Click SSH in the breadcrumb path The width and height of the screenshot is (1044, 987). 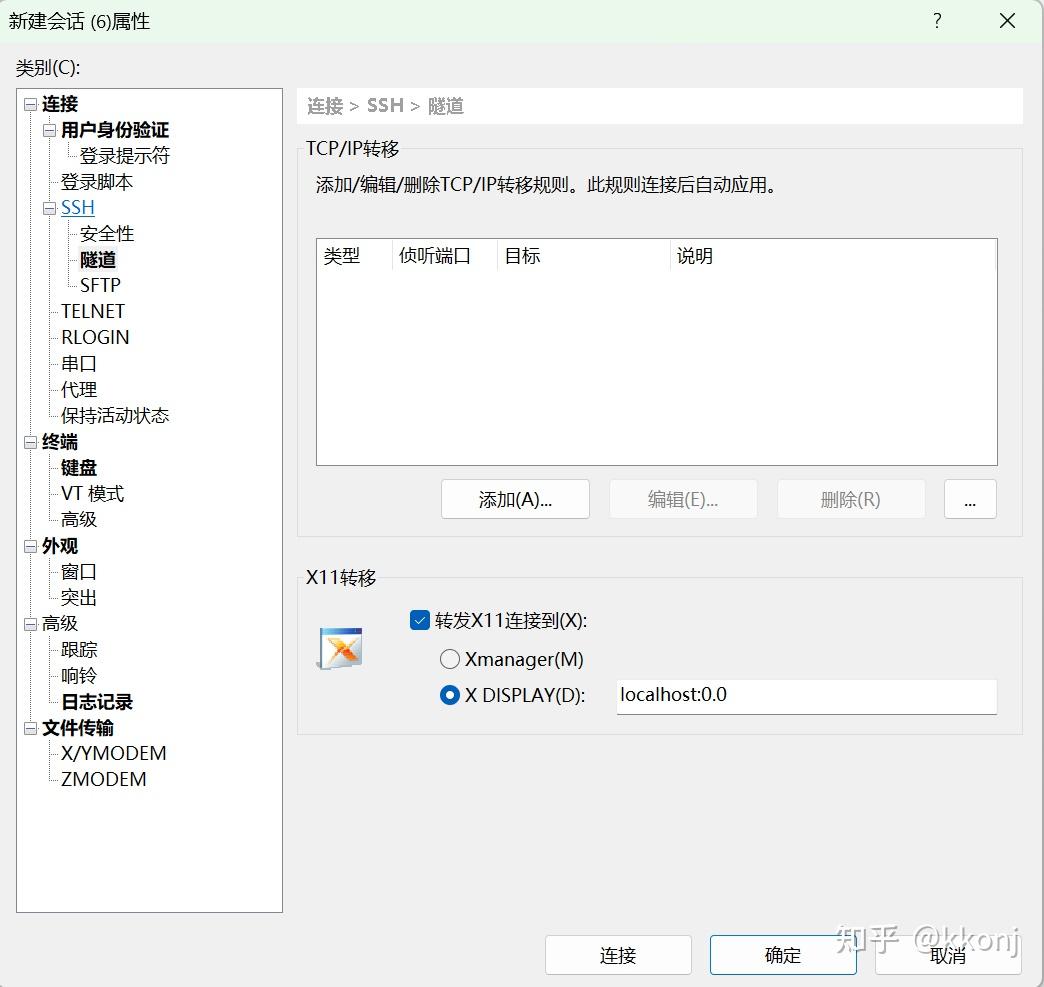pos(386,105)
